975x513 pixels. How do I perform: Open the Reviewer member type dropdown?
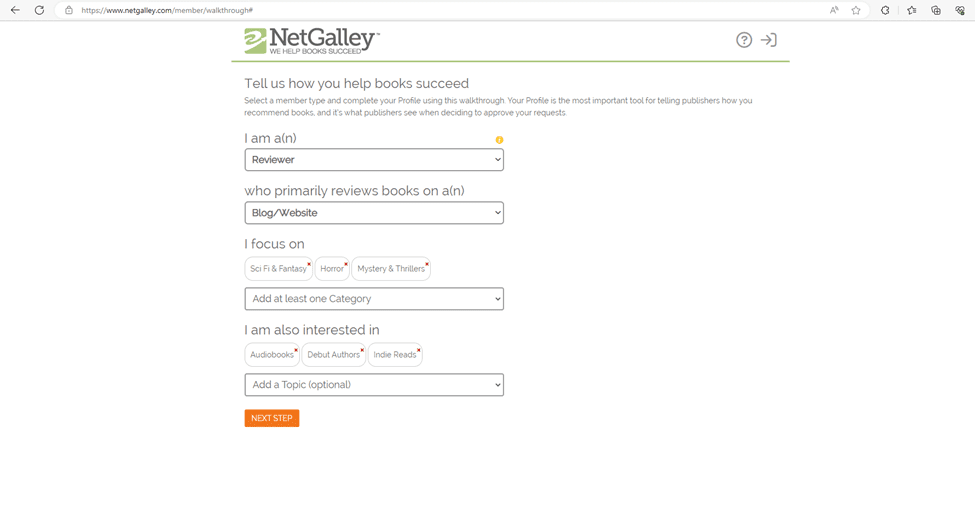pos(374,160)
